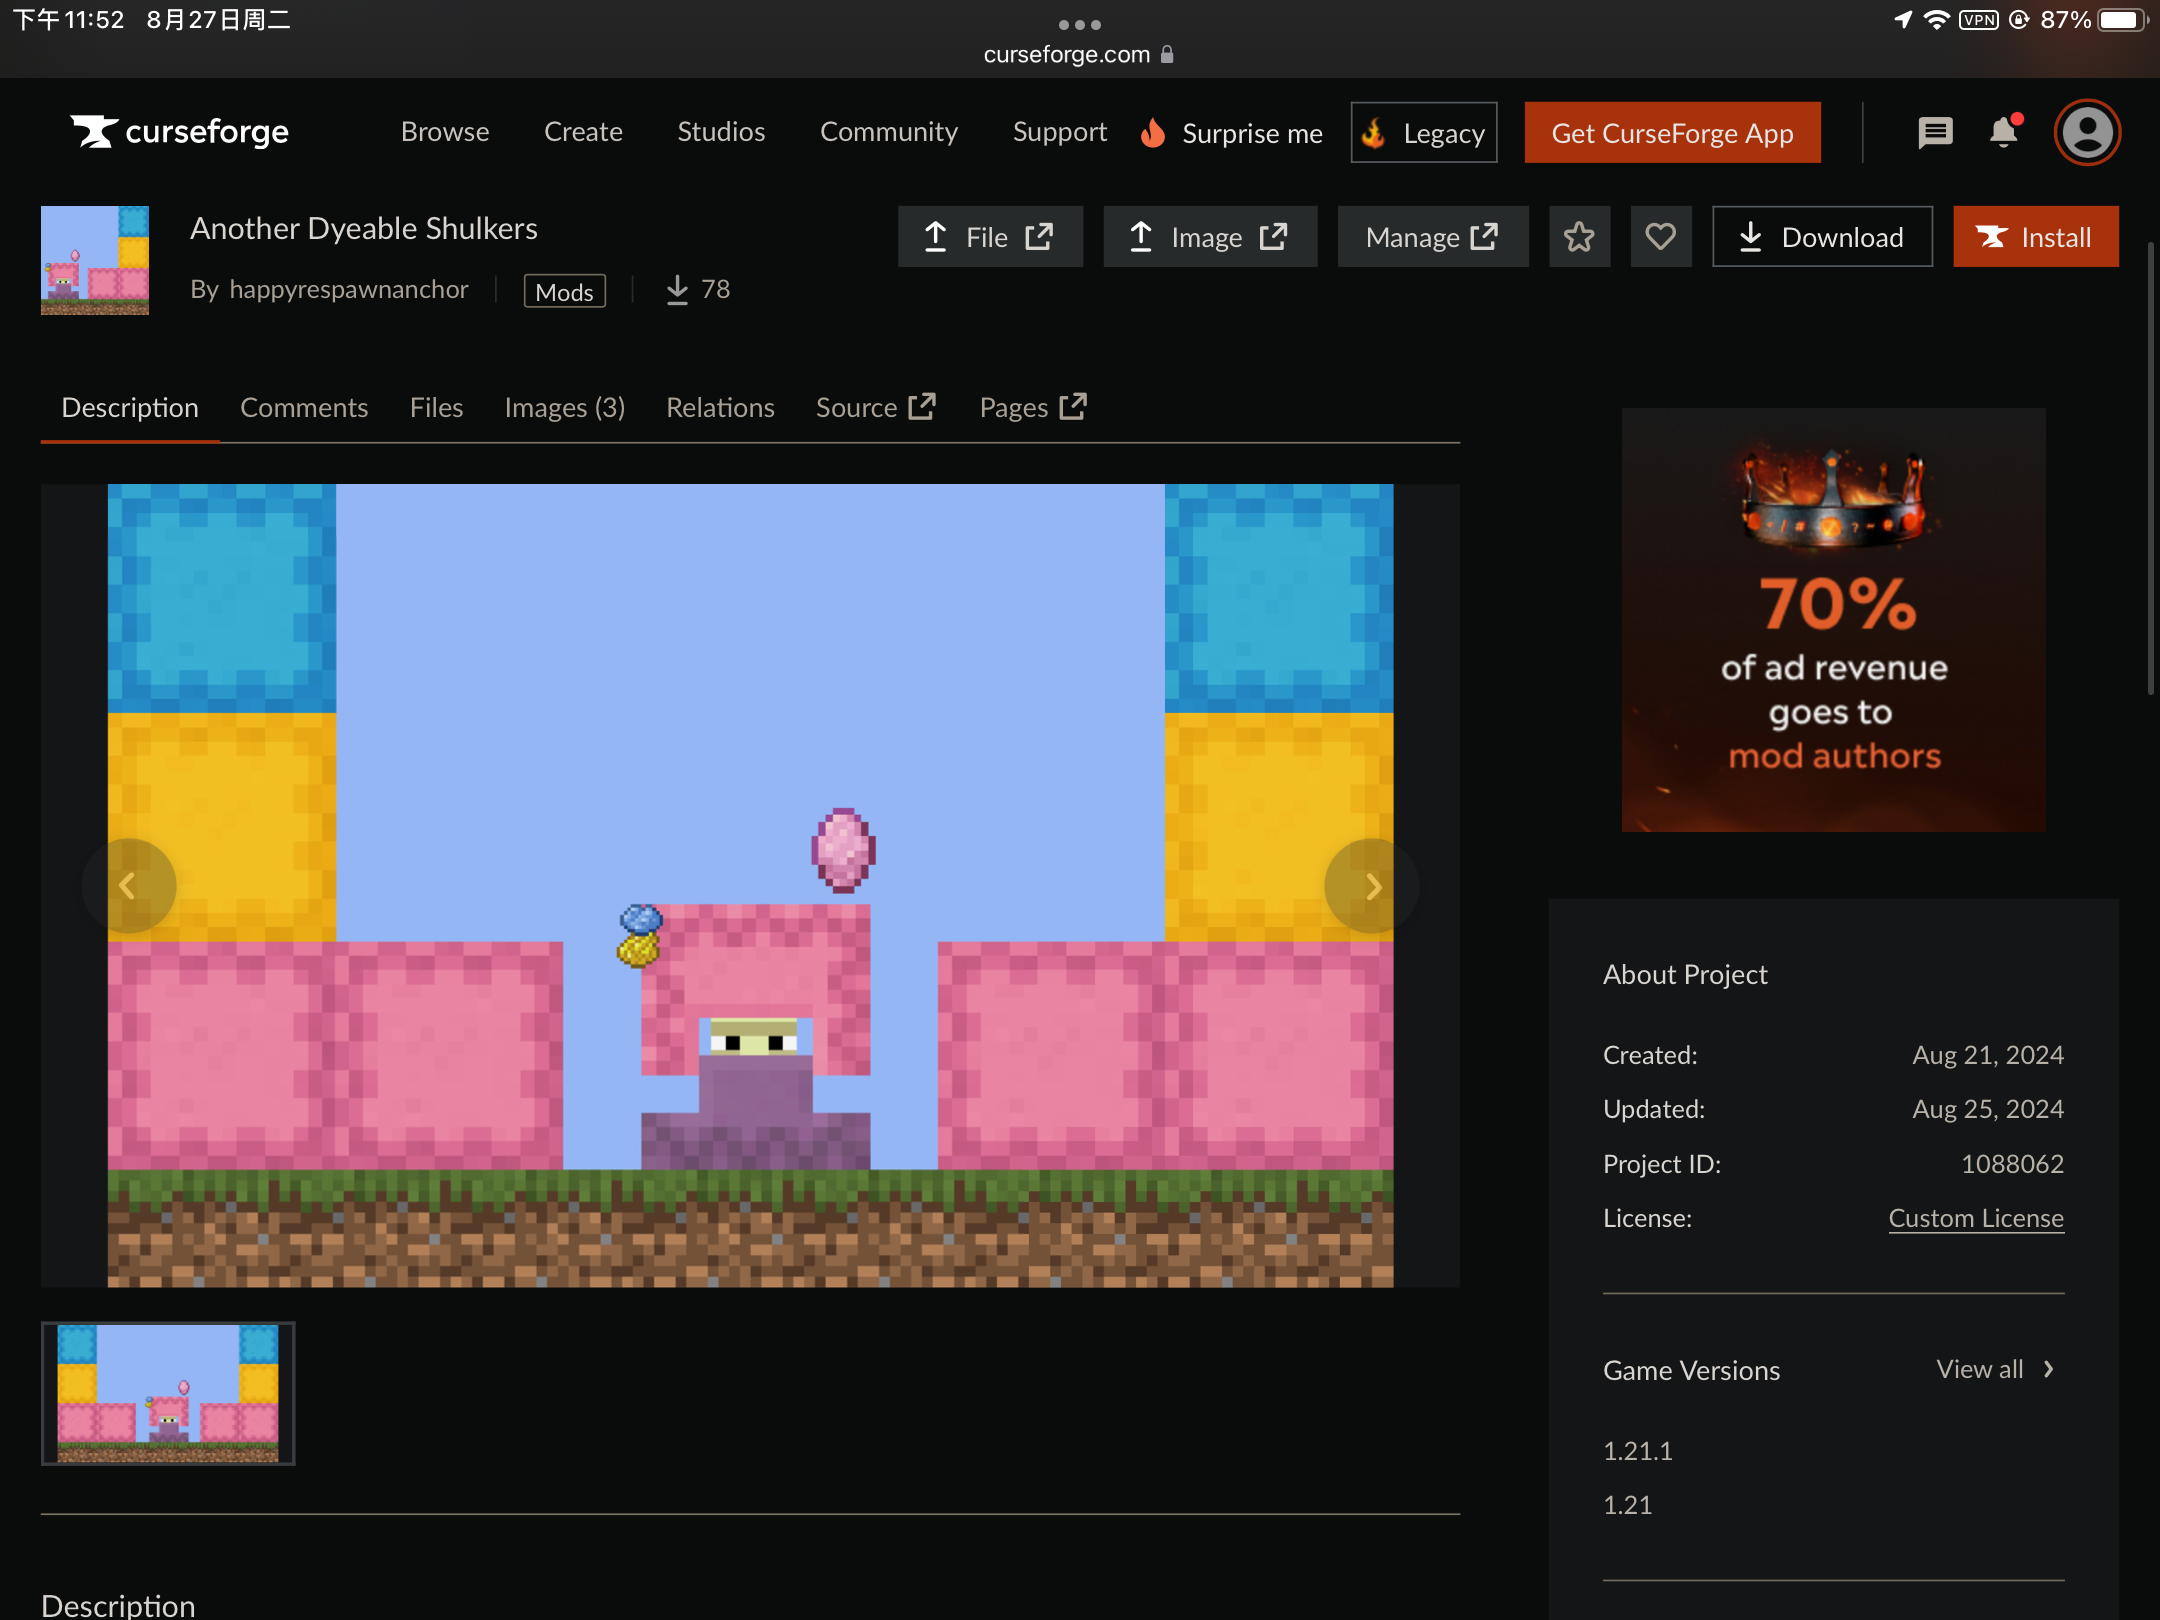This screenshot has width=2160, height=1620.
Task: Click the orange Install button
Action: (x=2035, y=237)
